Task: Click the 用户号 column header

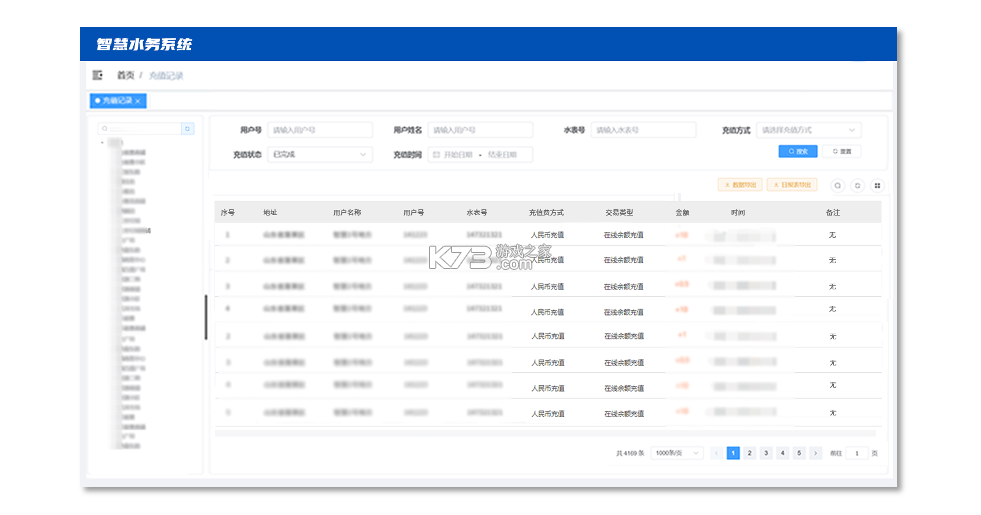Action: pyautogui.click(x=414, y=213)
